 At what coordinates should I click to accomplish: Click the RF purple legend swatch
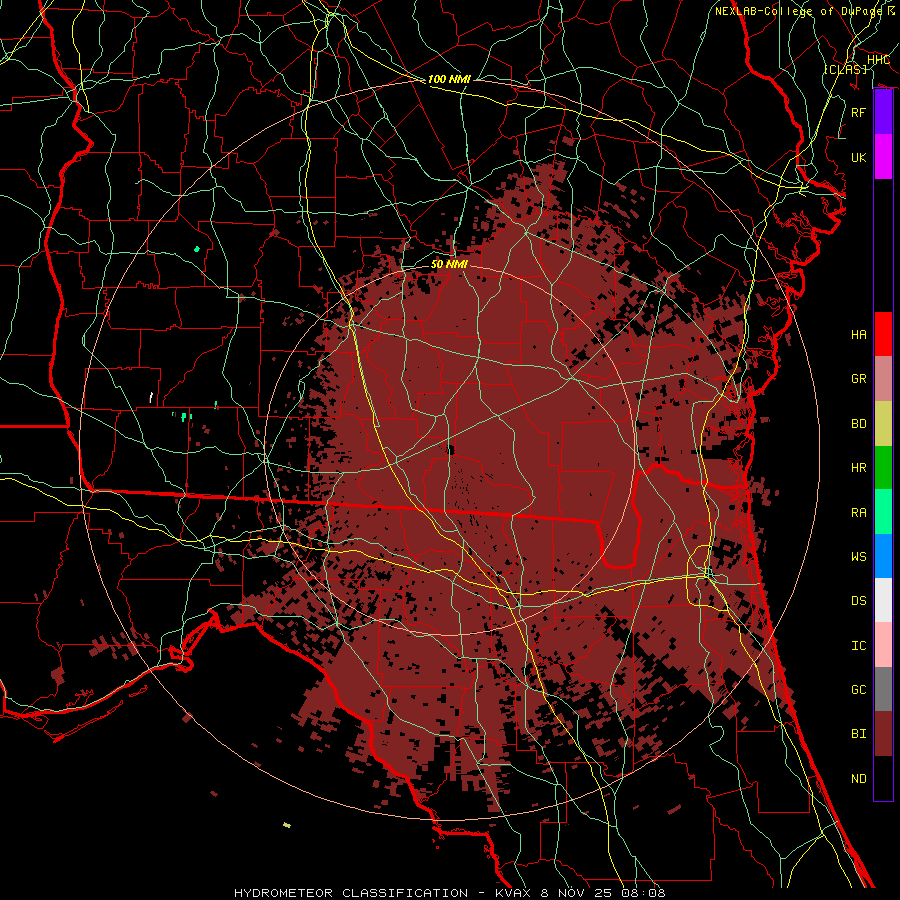point(883,112)
